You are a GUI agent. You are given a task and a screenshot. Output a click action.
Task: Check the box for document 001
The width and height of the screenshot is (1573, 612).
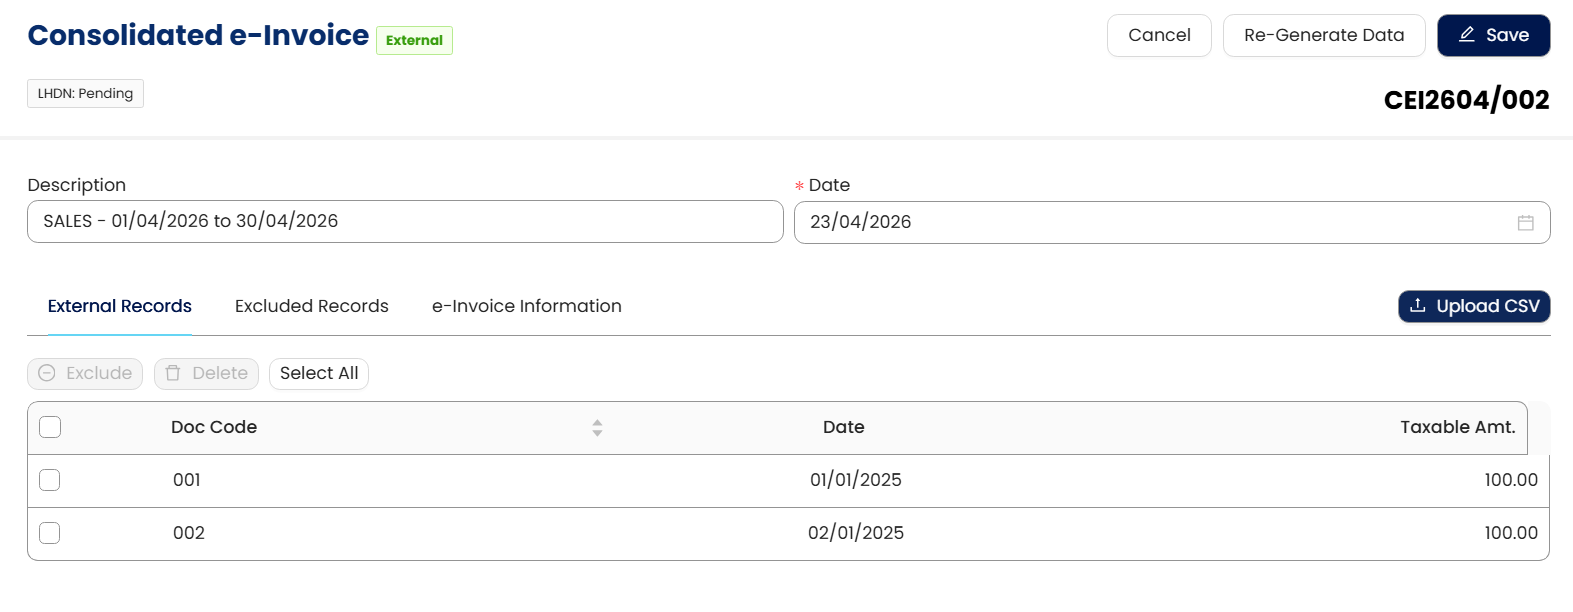point(50,481)
